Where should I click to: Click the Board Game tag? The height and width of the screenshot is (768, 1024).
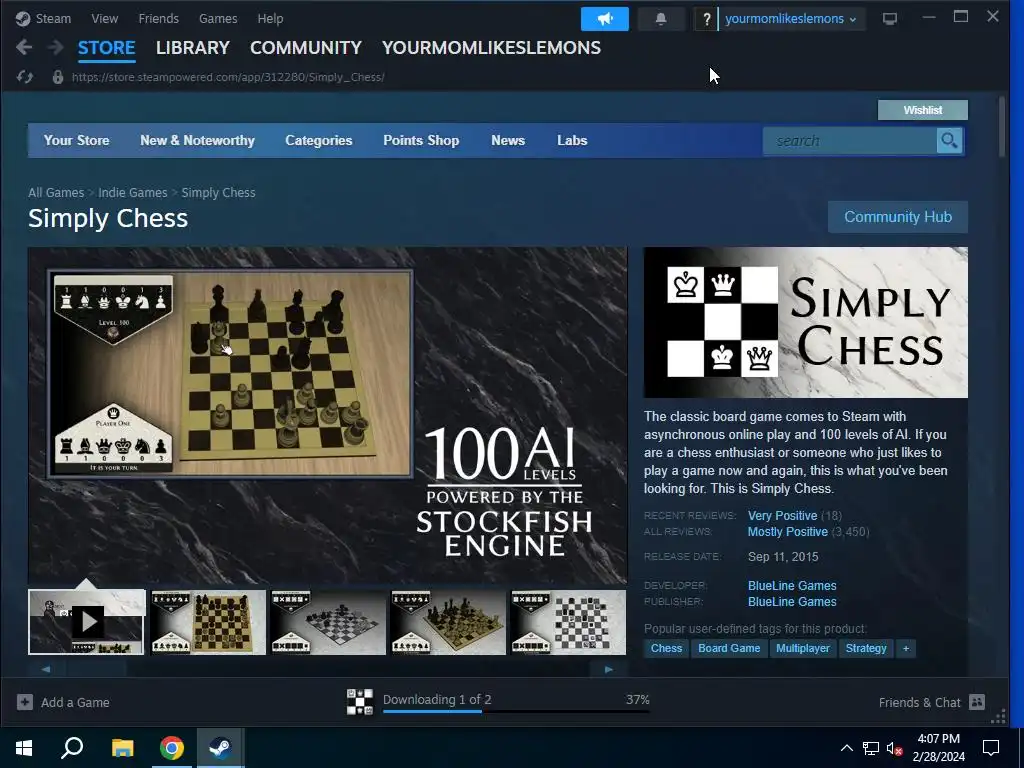tap(729, 648)
